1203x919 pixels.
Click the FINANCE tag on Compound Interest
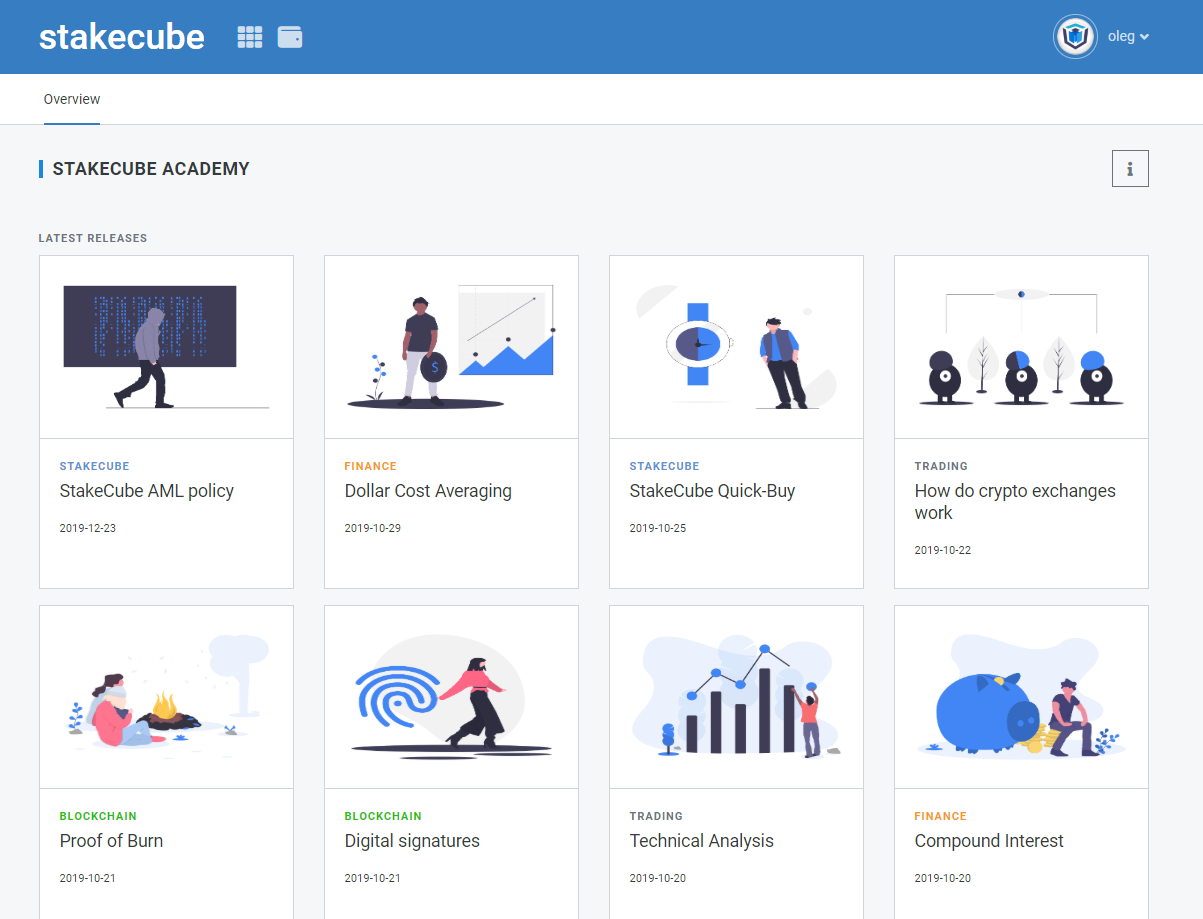pos(941,816)
